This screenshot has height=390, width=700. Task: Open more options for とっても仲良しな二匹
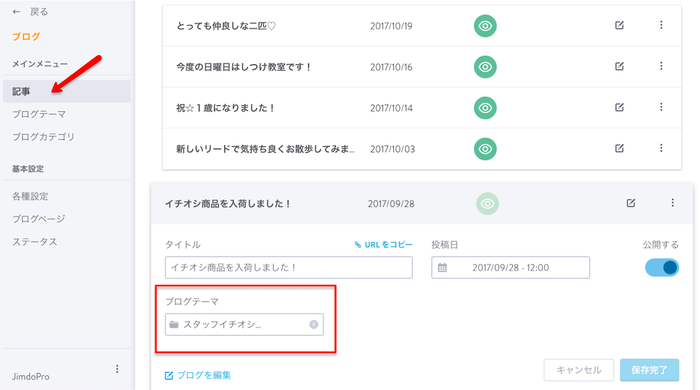[x=661, y=25]
